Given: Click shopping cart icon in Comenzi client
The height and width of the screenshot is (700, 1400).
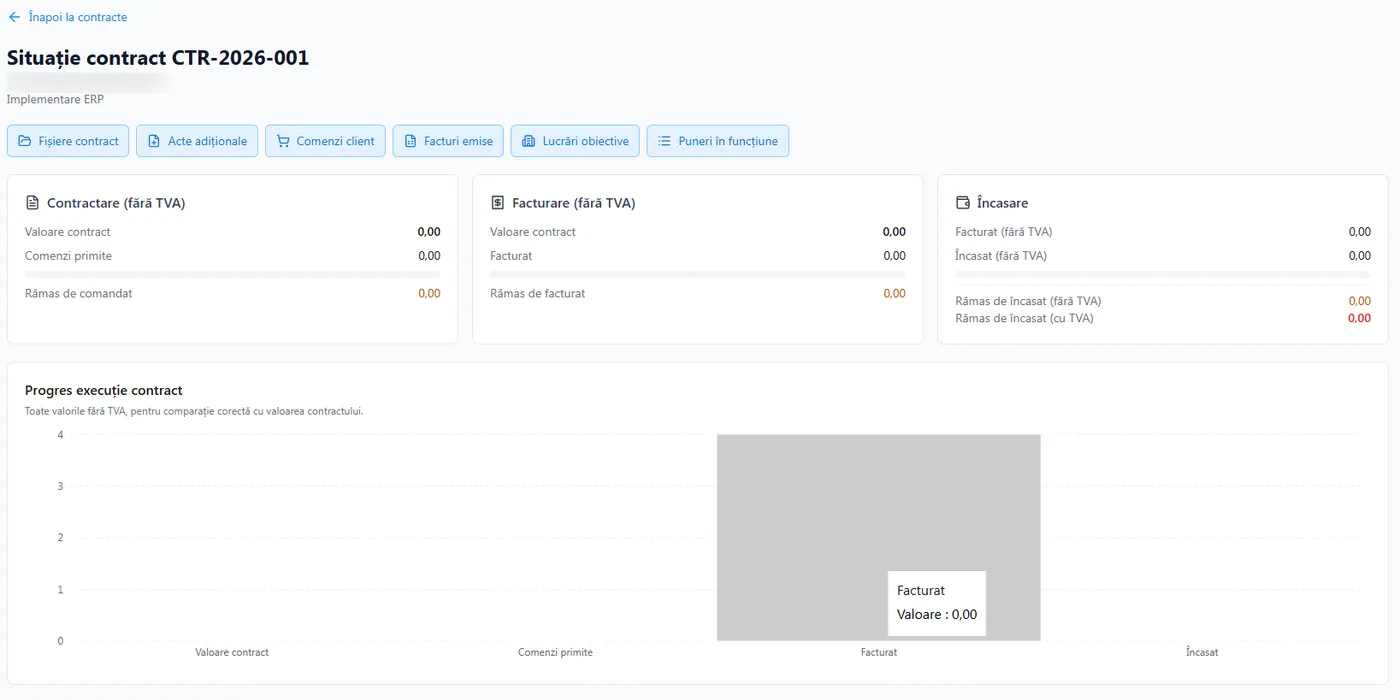Looking at the screenshot, I should click(283, 141).
